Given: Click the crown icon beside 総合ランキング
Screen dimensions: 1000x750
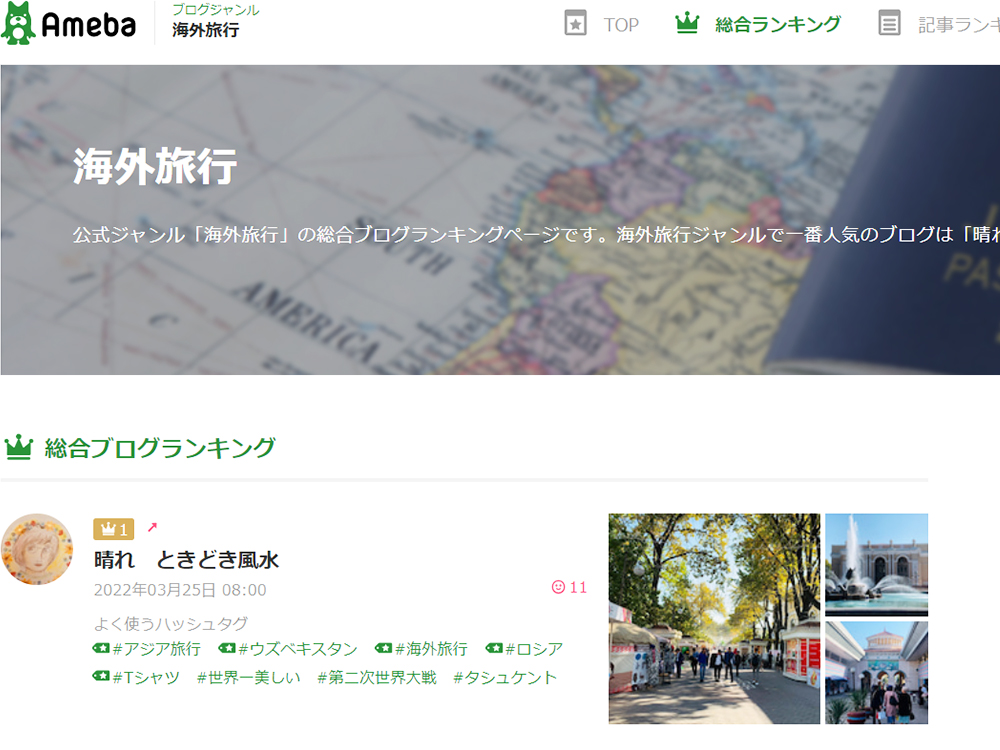Looking at the screenshot, I should pos(687,24).
